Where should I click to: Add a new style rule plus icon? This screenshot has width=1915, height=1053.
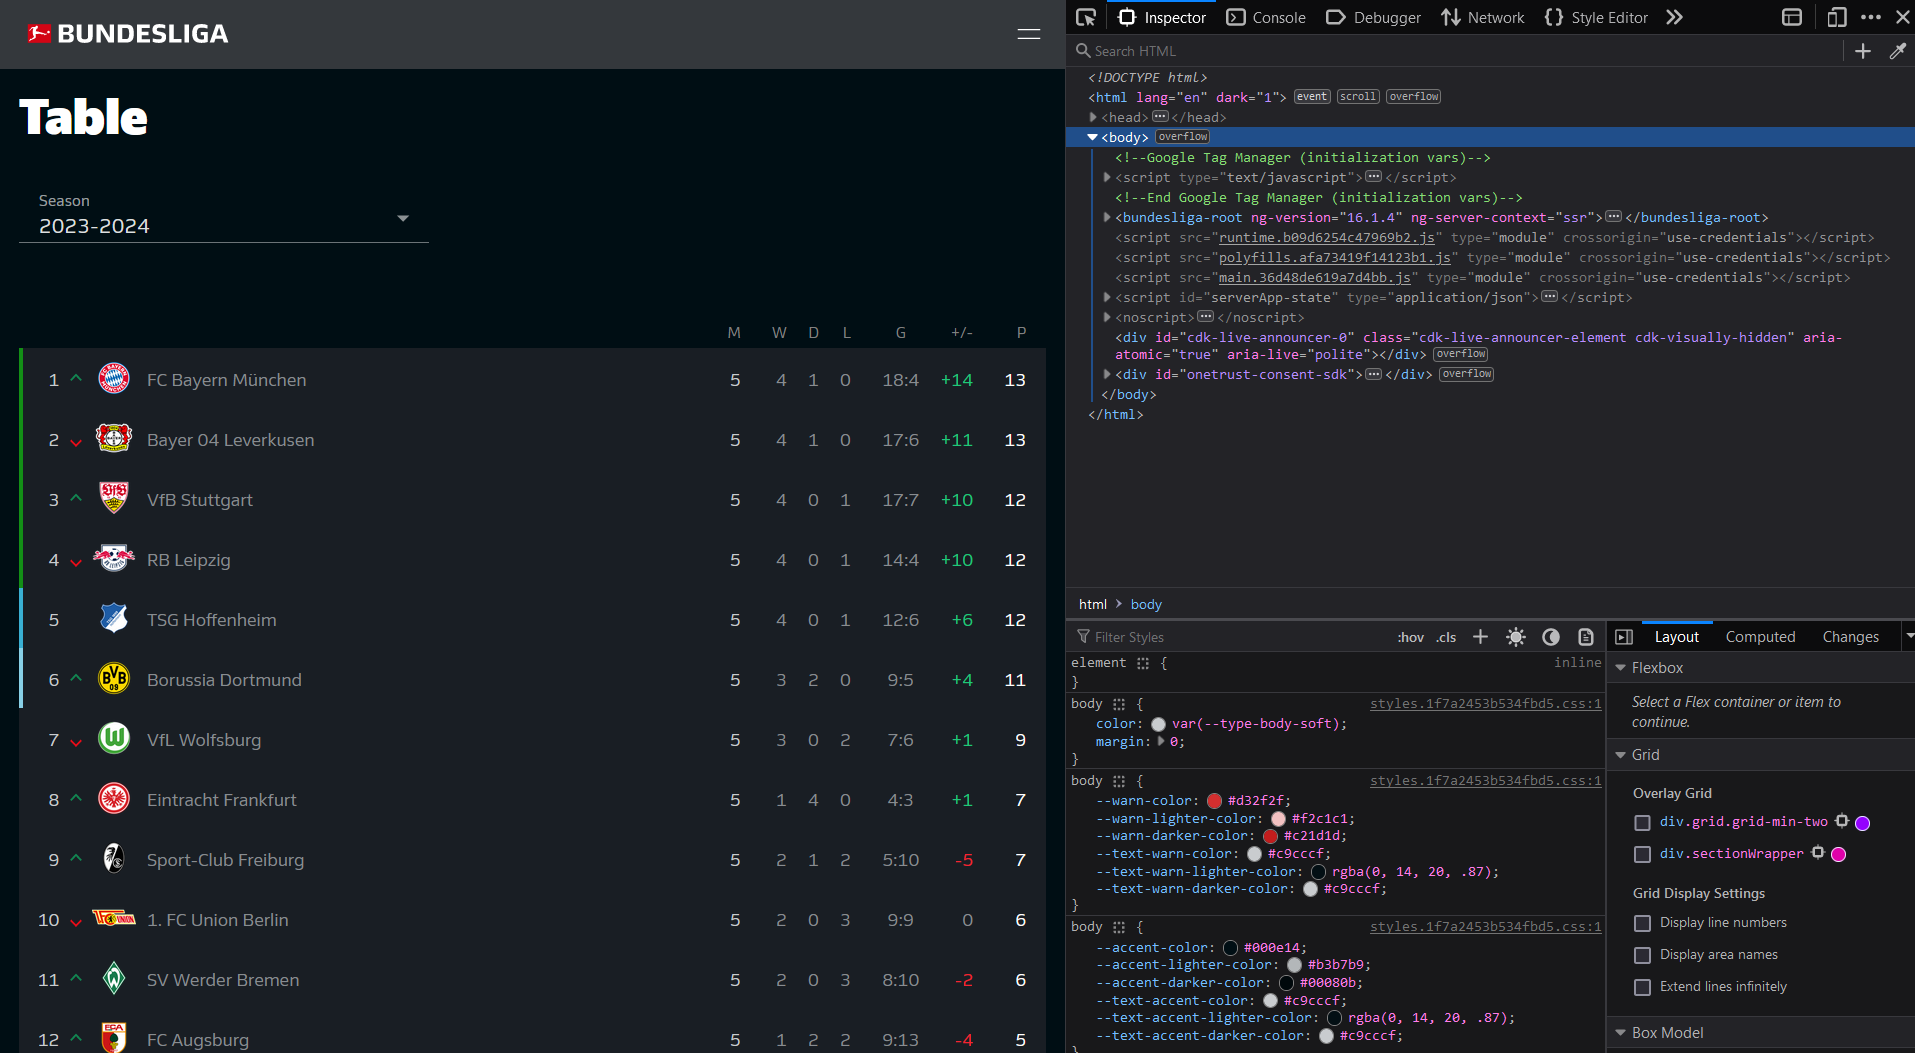(x=1481, y=637)
